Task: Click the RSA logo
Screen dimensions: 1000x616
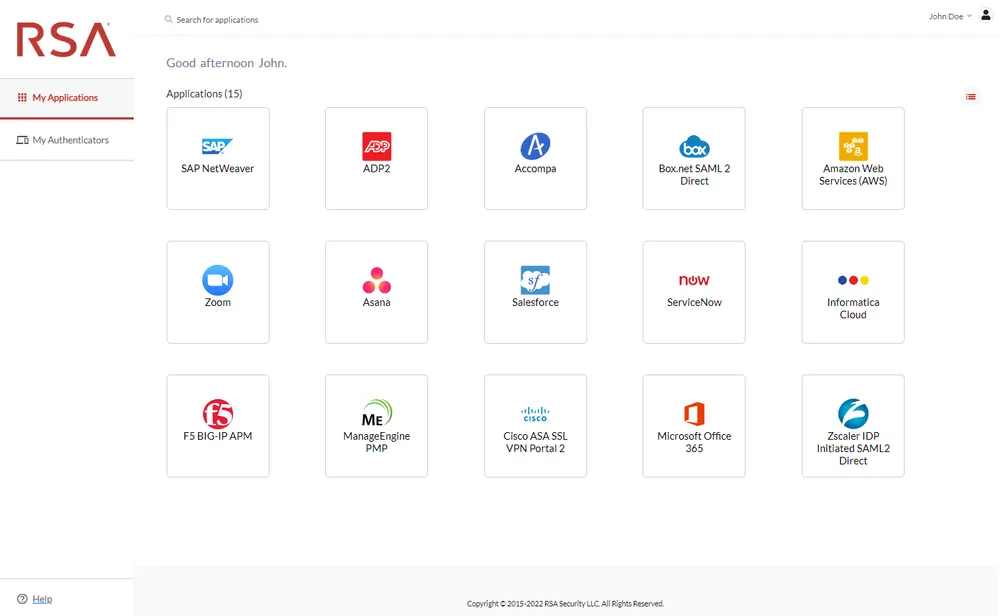Action: [x=66, y=40]
